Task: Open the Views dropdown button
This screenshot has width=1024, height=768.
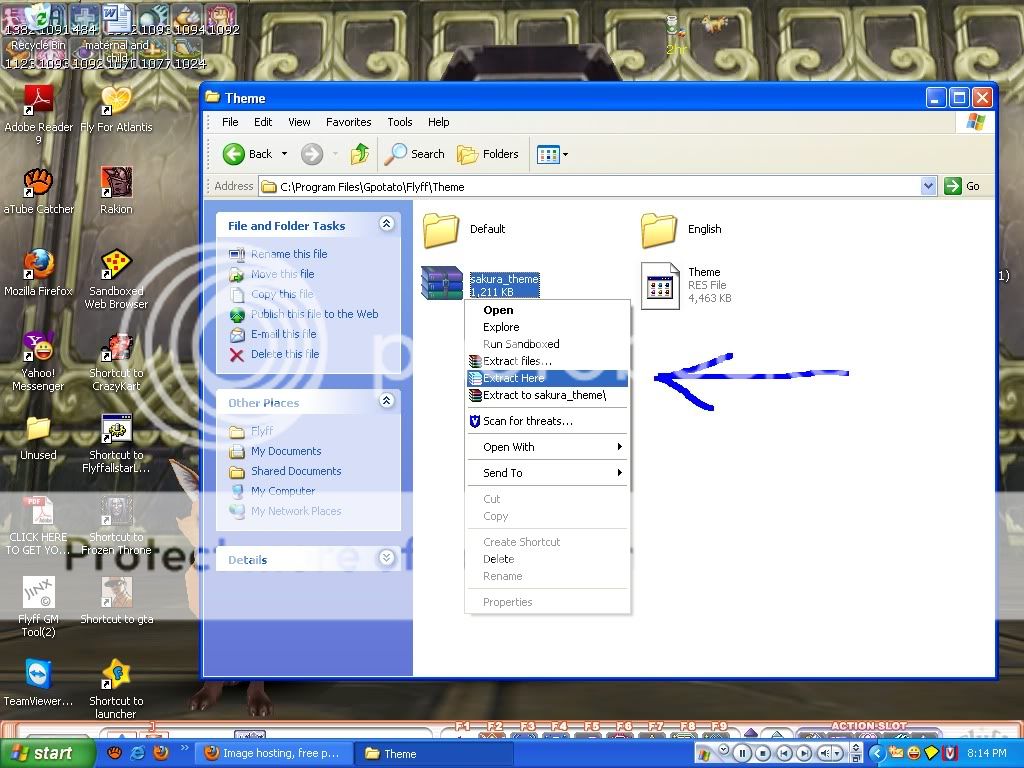Action: [x=552, y=154]
